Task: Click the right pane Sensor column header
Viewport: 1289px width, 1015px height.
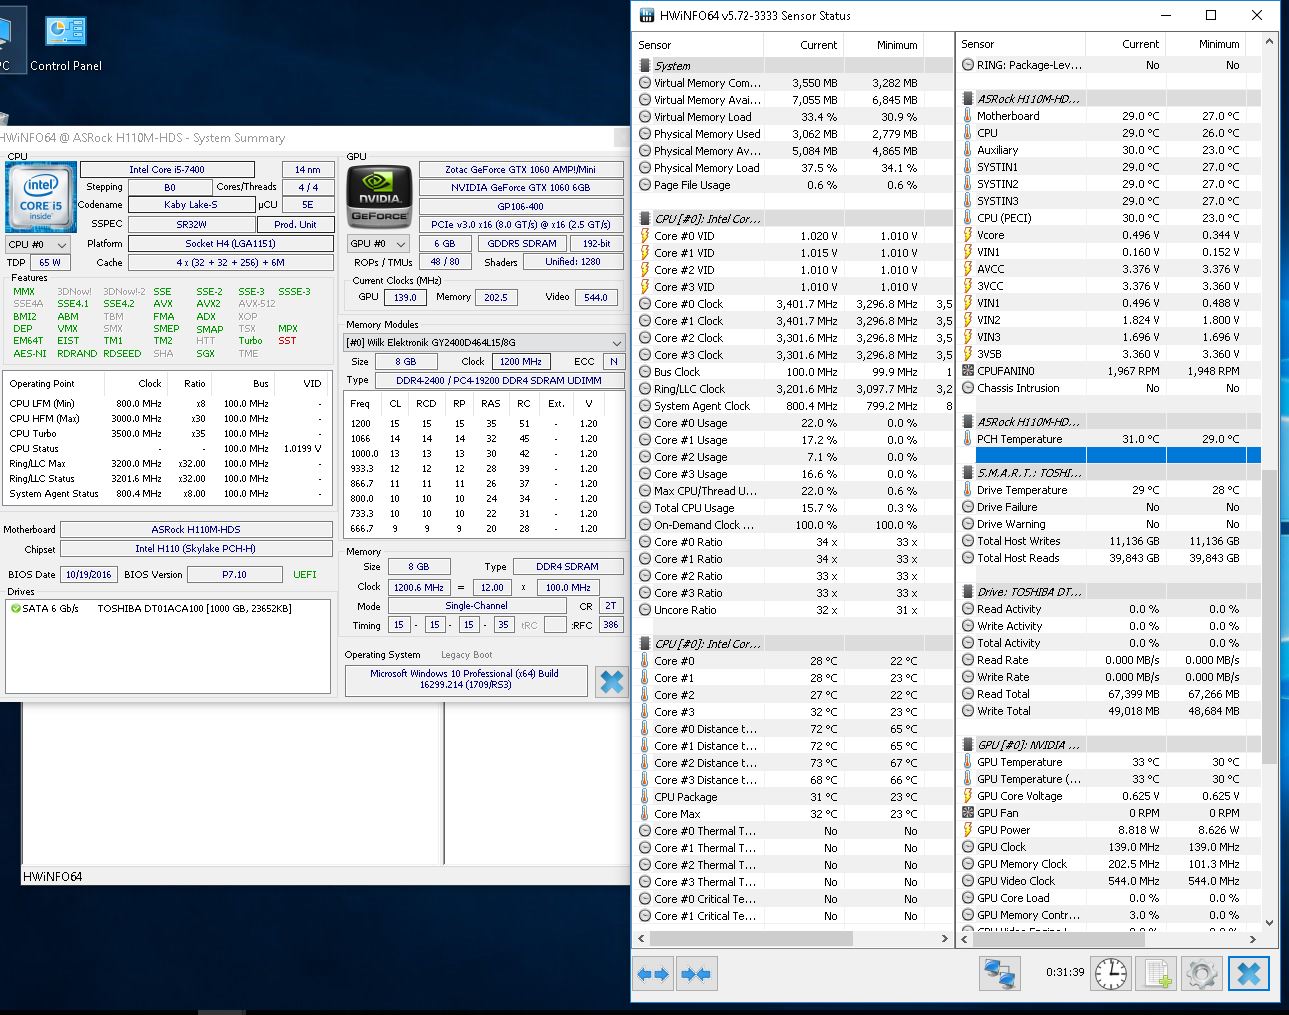Action: click(1022, 44)
